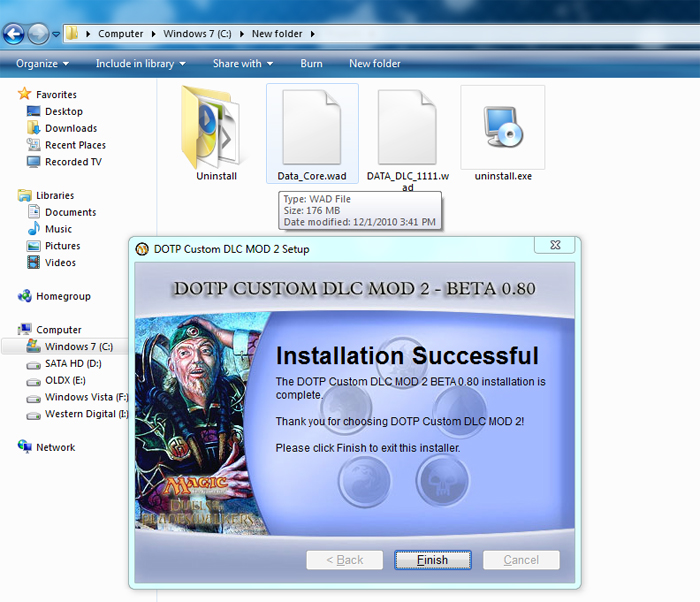The height and width of the screenshot is (602, 700).
Task: Select the DATA_DLC_1111.wad file icon
Action: click(407, 128)
